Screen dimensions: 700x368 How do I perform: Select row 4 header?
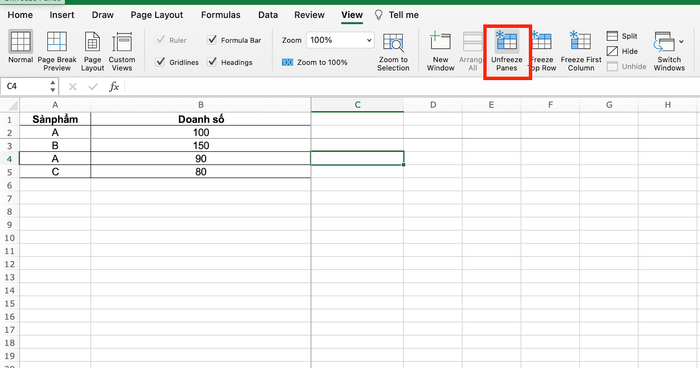pos(9,159)
